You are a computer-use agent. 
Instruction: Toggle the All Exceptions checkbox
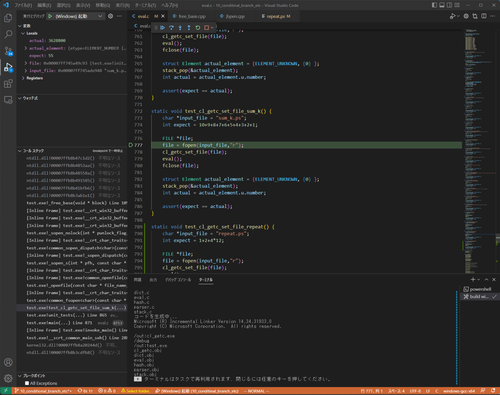27,383
